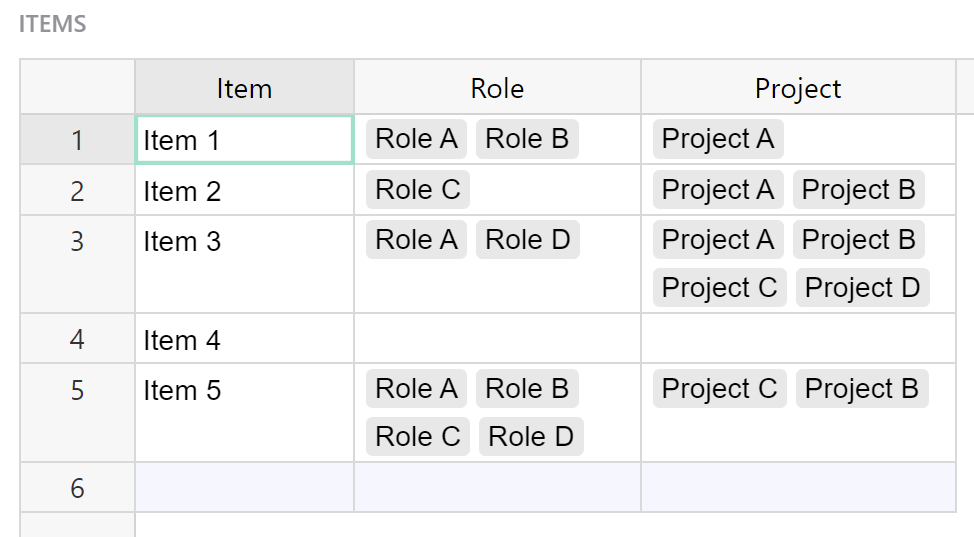Select row number 6 header
This screenshot has height=537, width=974.
point(77,487)
